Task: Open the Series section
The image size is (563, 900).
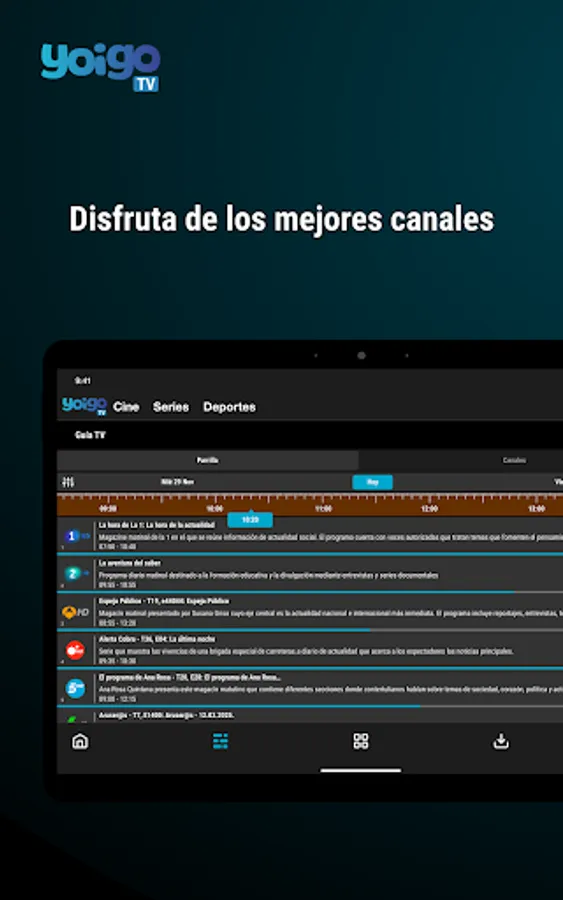Action: (x=170, y=407)
